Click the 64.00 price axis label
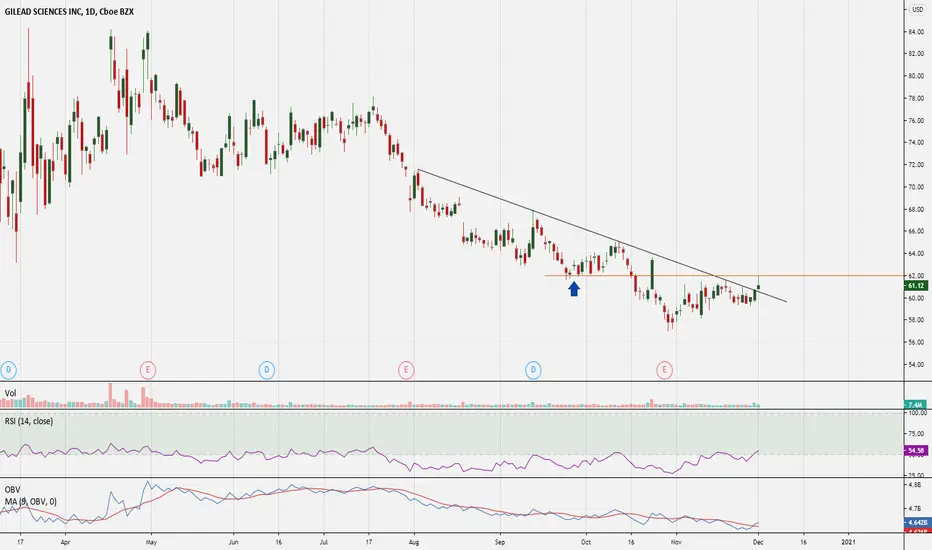932x550 pixels. [916, 254]
